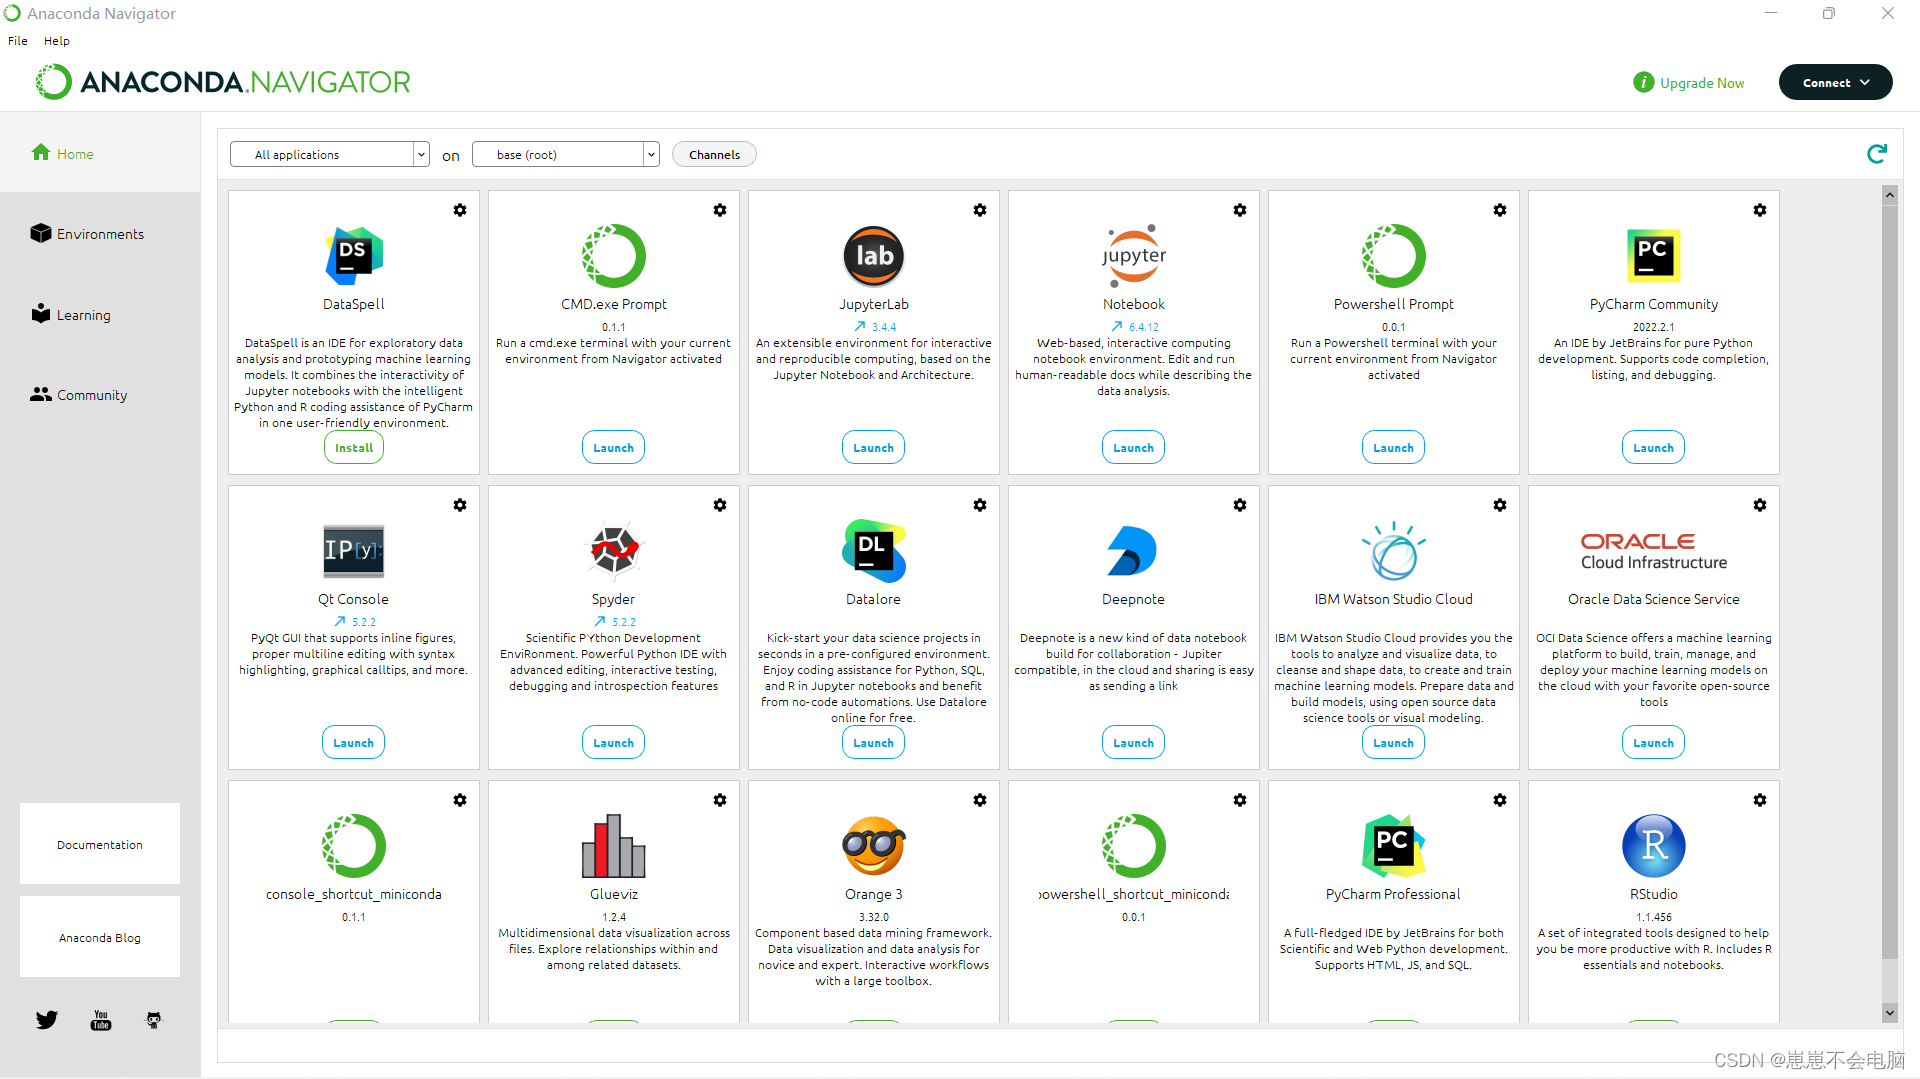
Task: Open settings gear on IBM Watson Studio card
Action: [1500, 505]
